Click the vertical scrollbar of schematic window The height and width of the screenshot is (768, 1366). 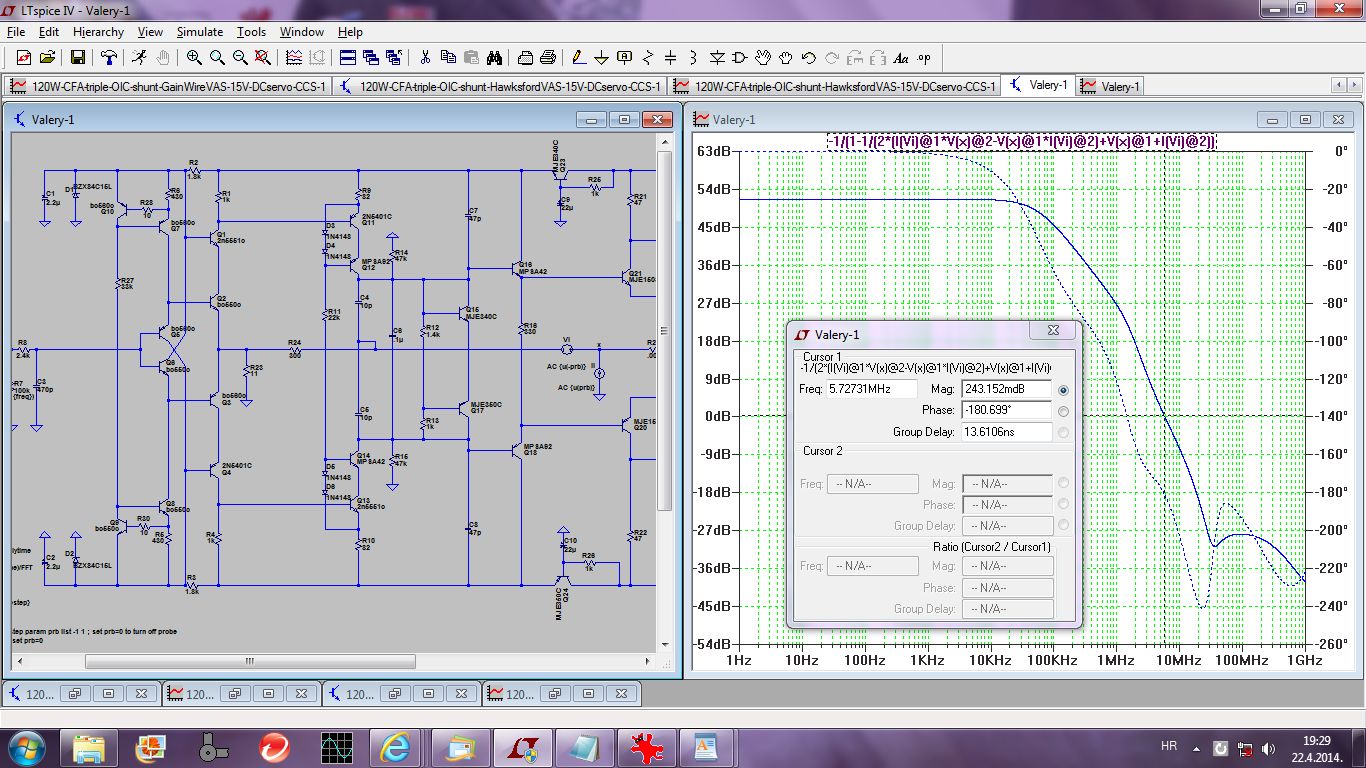(666, 393)
